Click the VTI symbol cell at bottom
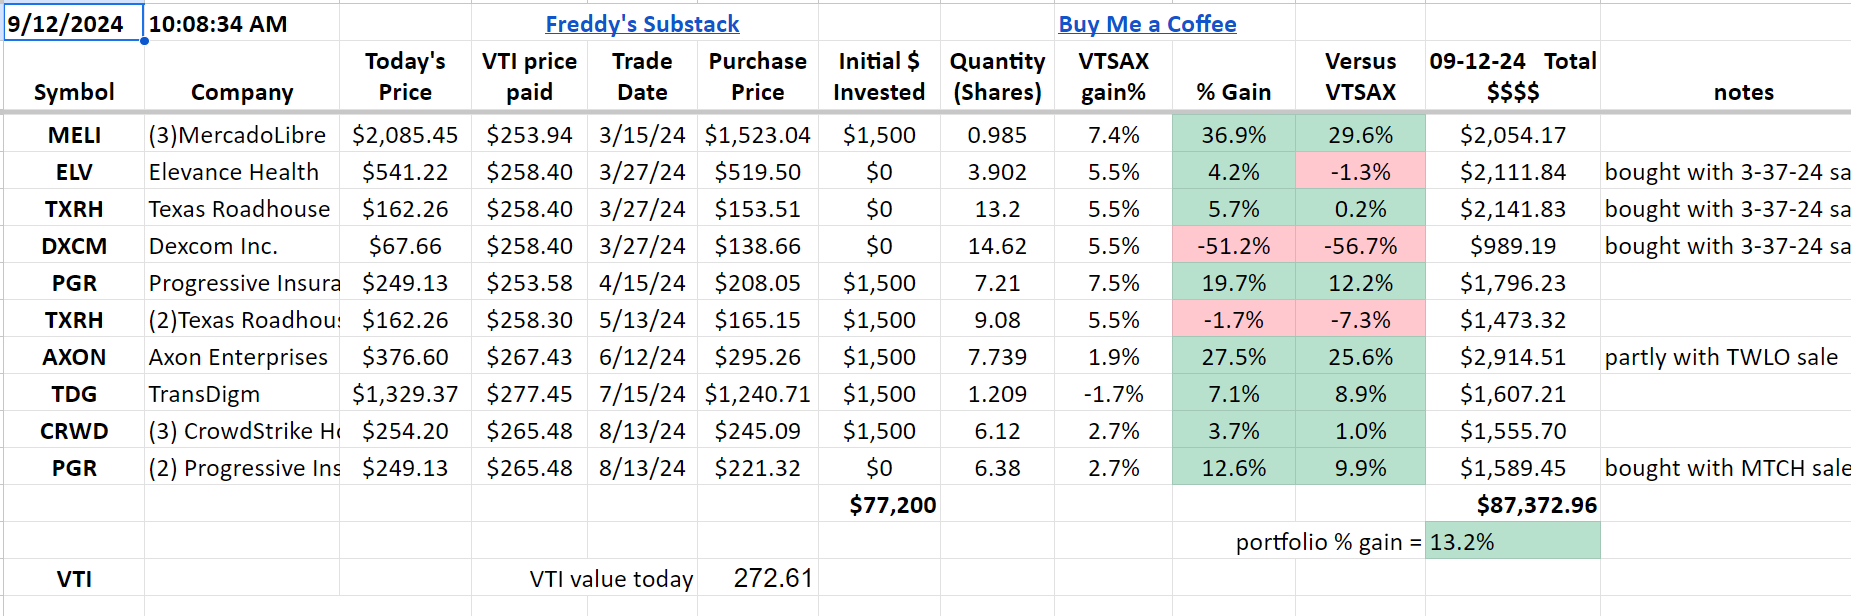Image resolution: width=1851 pixels, height=616 pixels. pos(74,579)
